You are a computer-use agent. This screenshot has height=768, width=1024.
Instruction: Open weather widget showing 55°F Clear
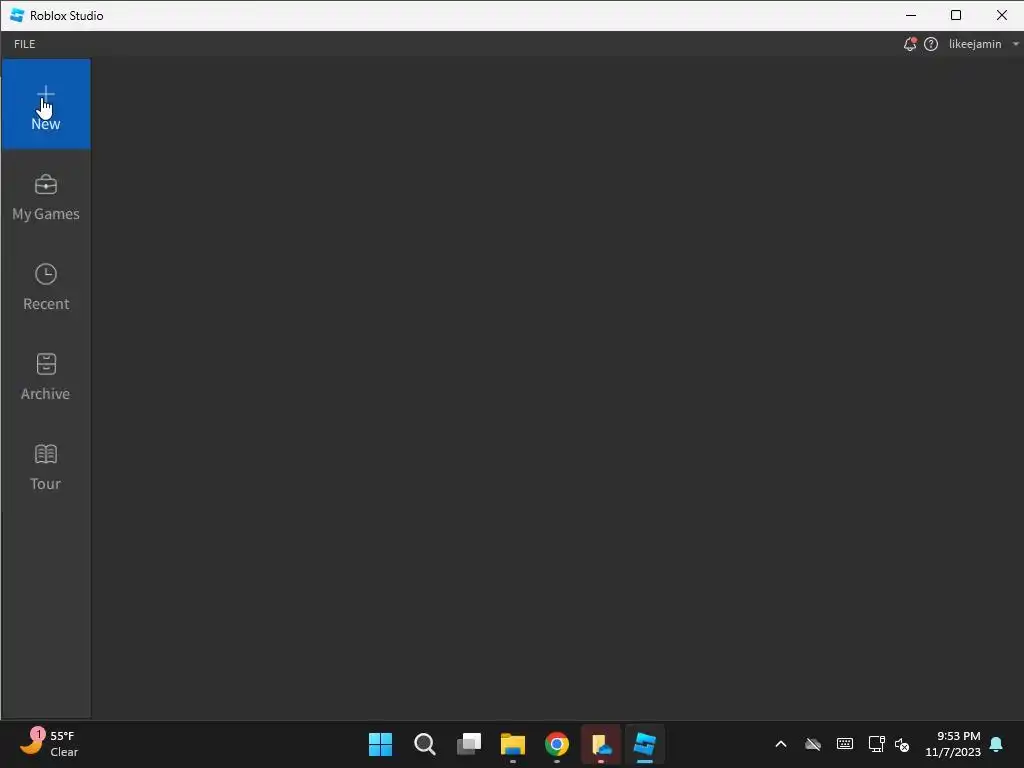[50, 744]
